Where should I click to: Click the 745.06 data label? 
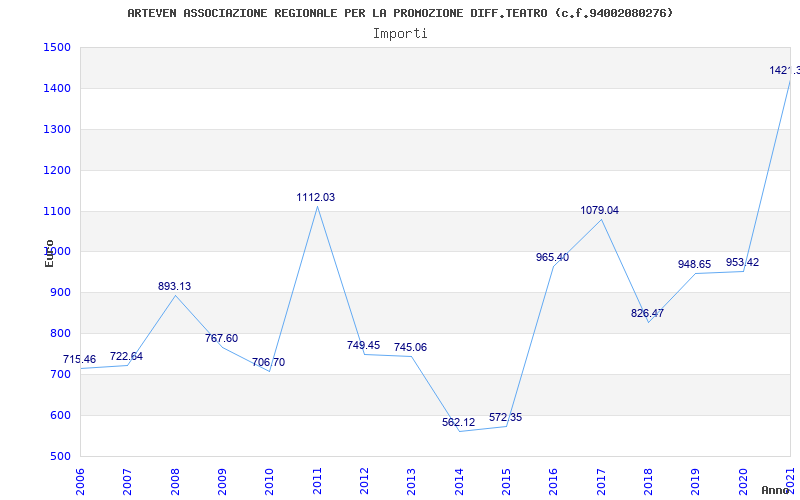point(410,347)
